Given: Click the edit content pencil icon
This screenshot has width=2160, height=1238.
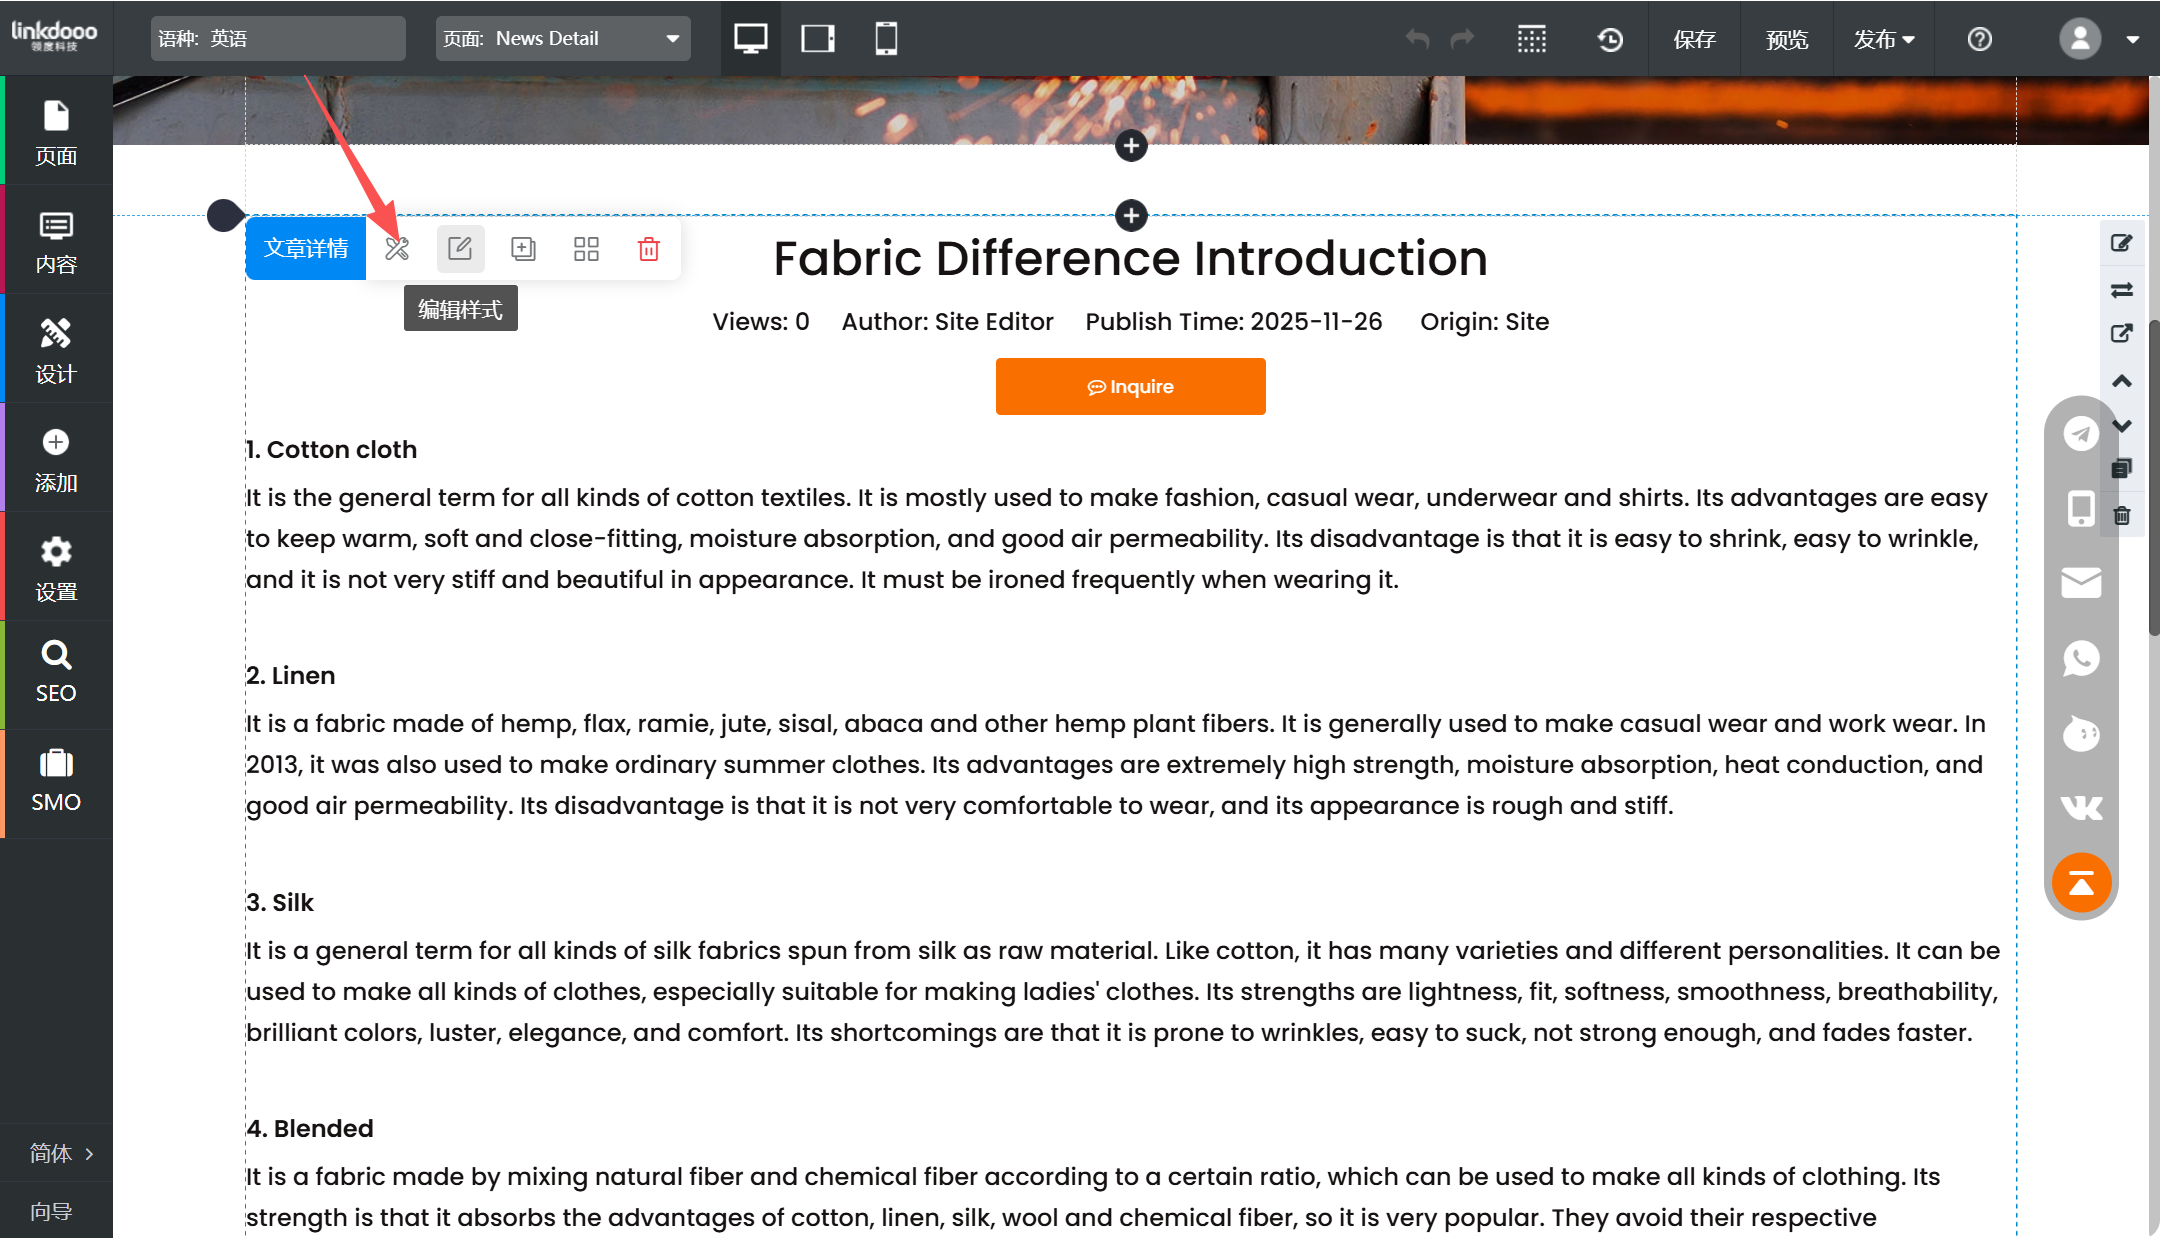Looking at the screenshot, I should pyautogui.click(x=460, y=249).
